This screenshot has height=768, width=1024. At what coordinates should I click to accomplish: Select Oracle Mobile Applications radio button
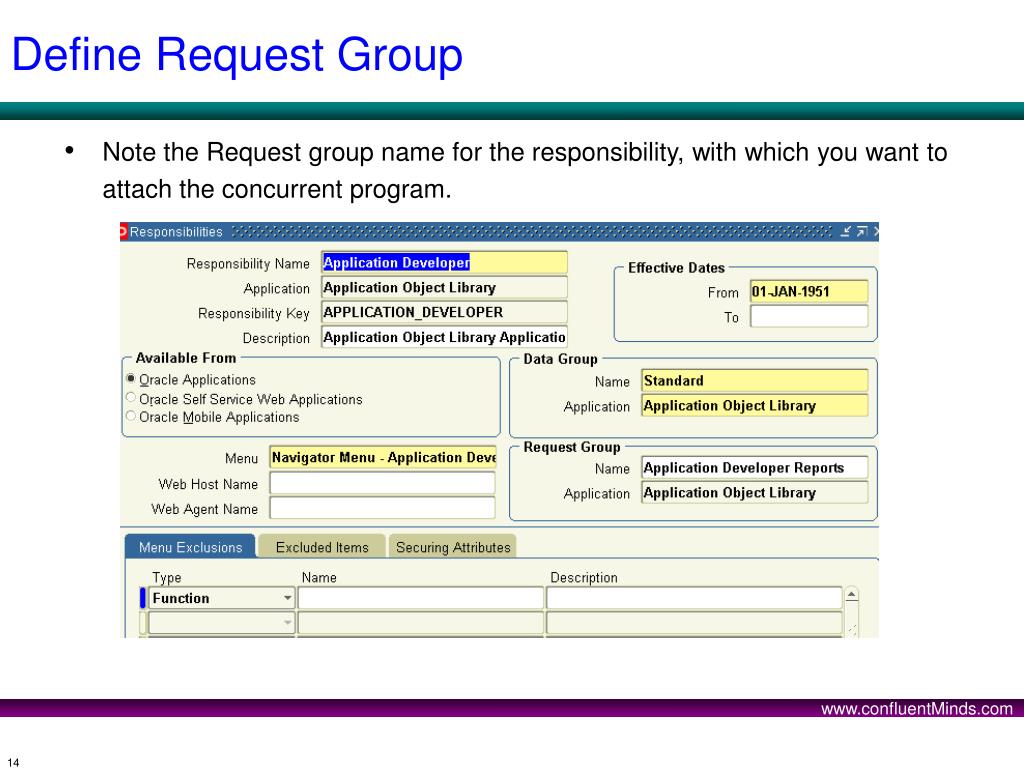[x=131, y=416]
